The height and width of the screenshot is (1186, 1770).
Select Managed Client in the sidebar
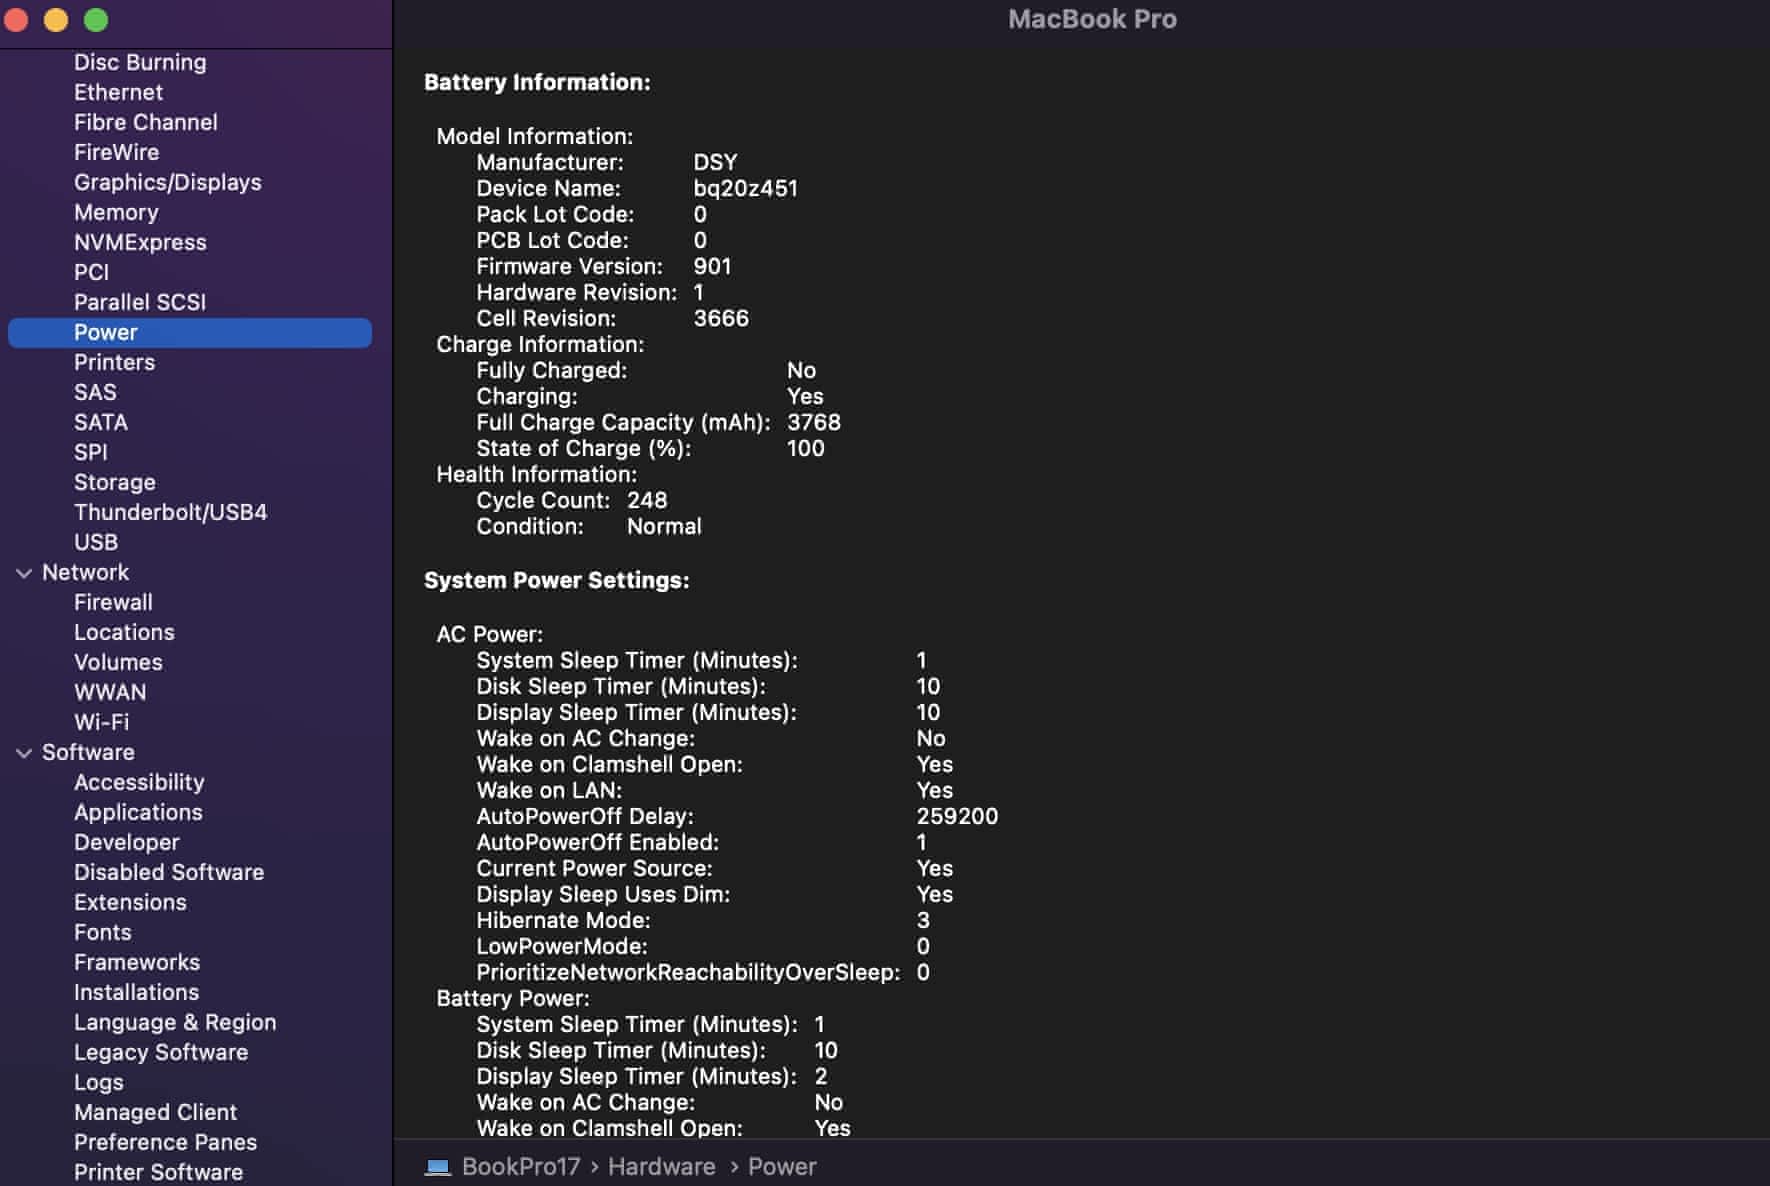pos(155,1112)
